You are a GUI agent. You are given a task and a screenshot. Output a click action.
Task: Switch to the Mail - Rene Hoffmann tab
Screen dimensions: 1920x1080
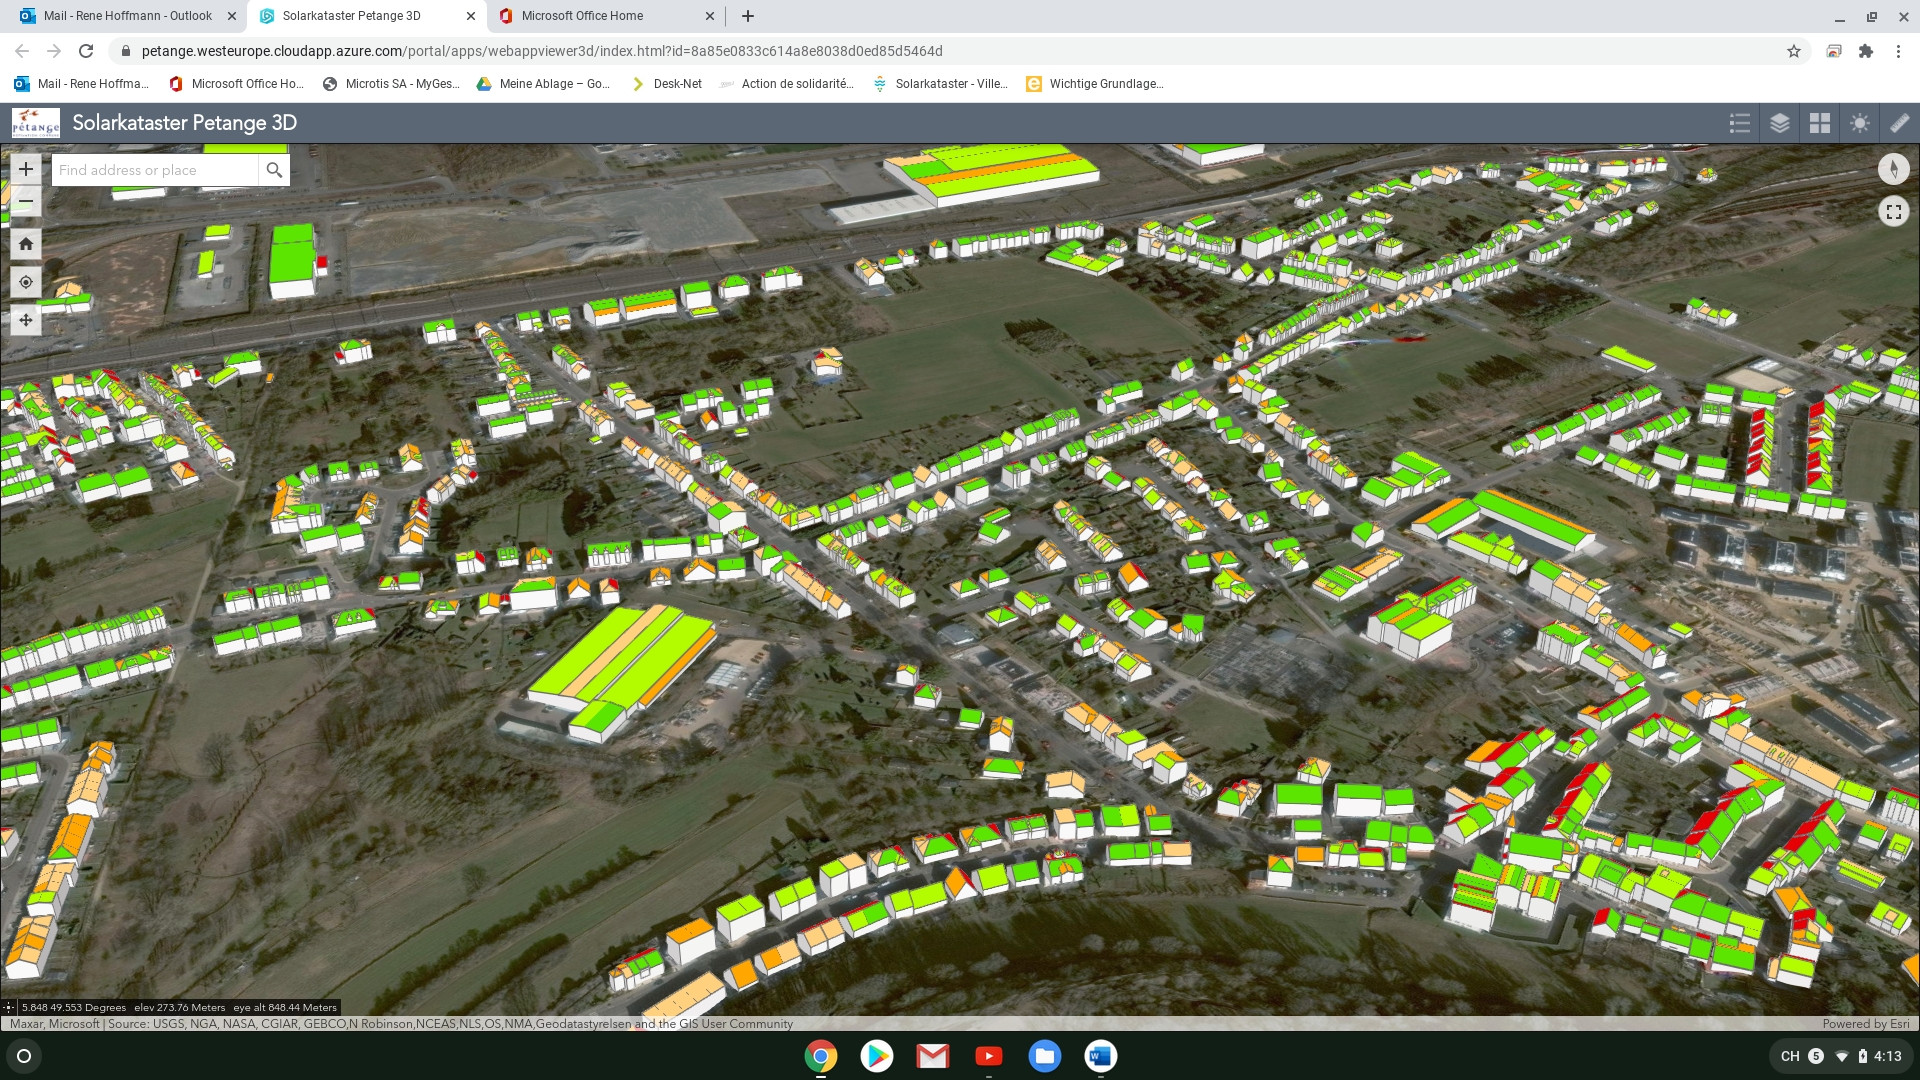point(127,16)
